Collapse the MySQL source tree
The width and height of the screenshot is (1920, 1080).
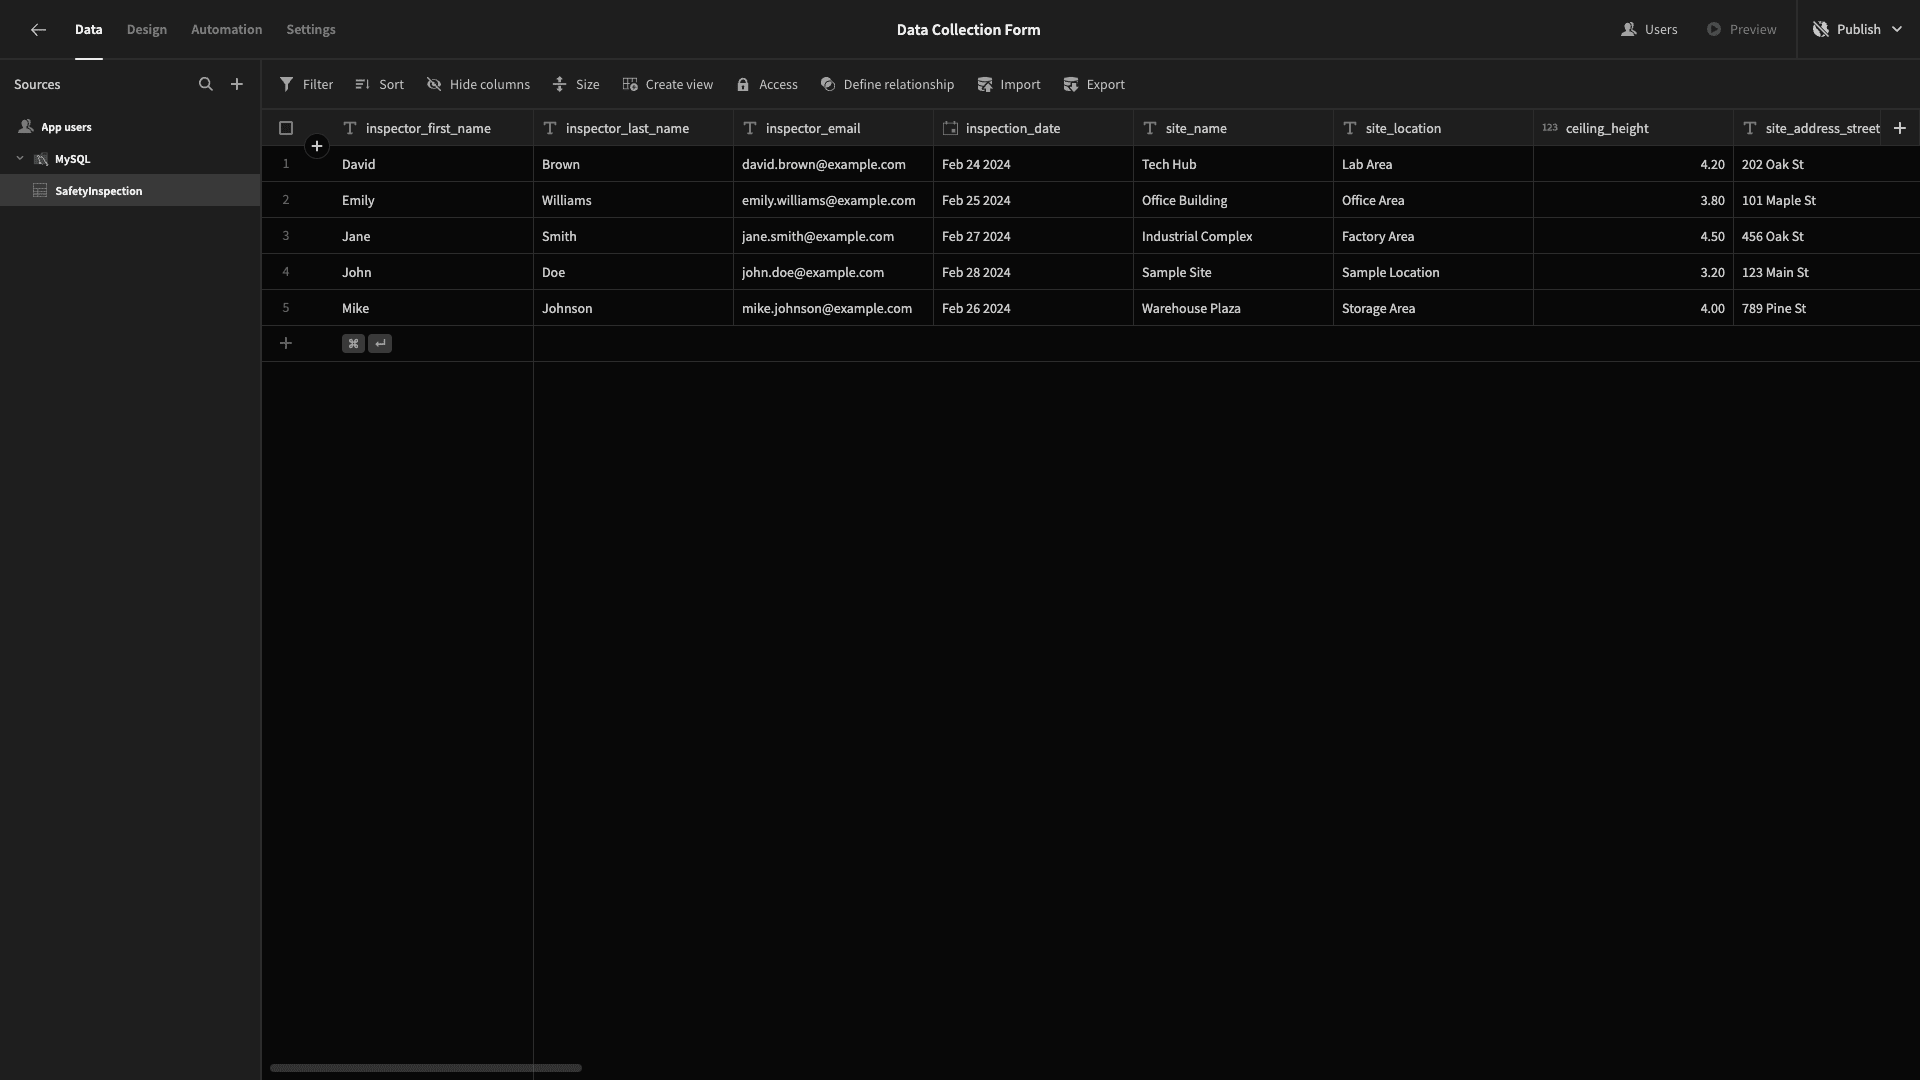20,159
